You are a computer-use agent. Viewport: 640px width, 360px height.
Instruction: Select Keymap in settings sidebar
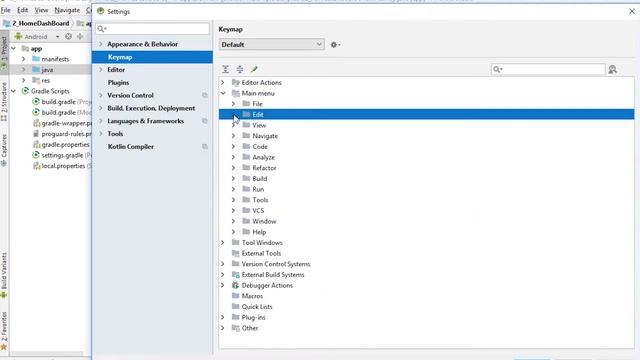(x=152, y=57)
